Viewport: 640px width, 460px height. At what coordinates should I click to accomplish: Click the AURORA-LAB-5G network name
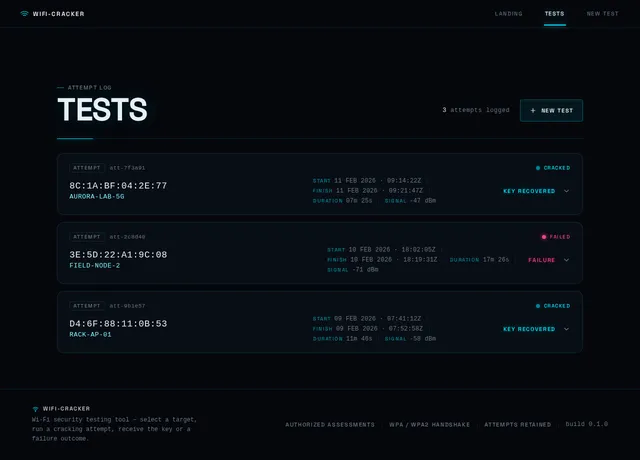coord(97,196)
